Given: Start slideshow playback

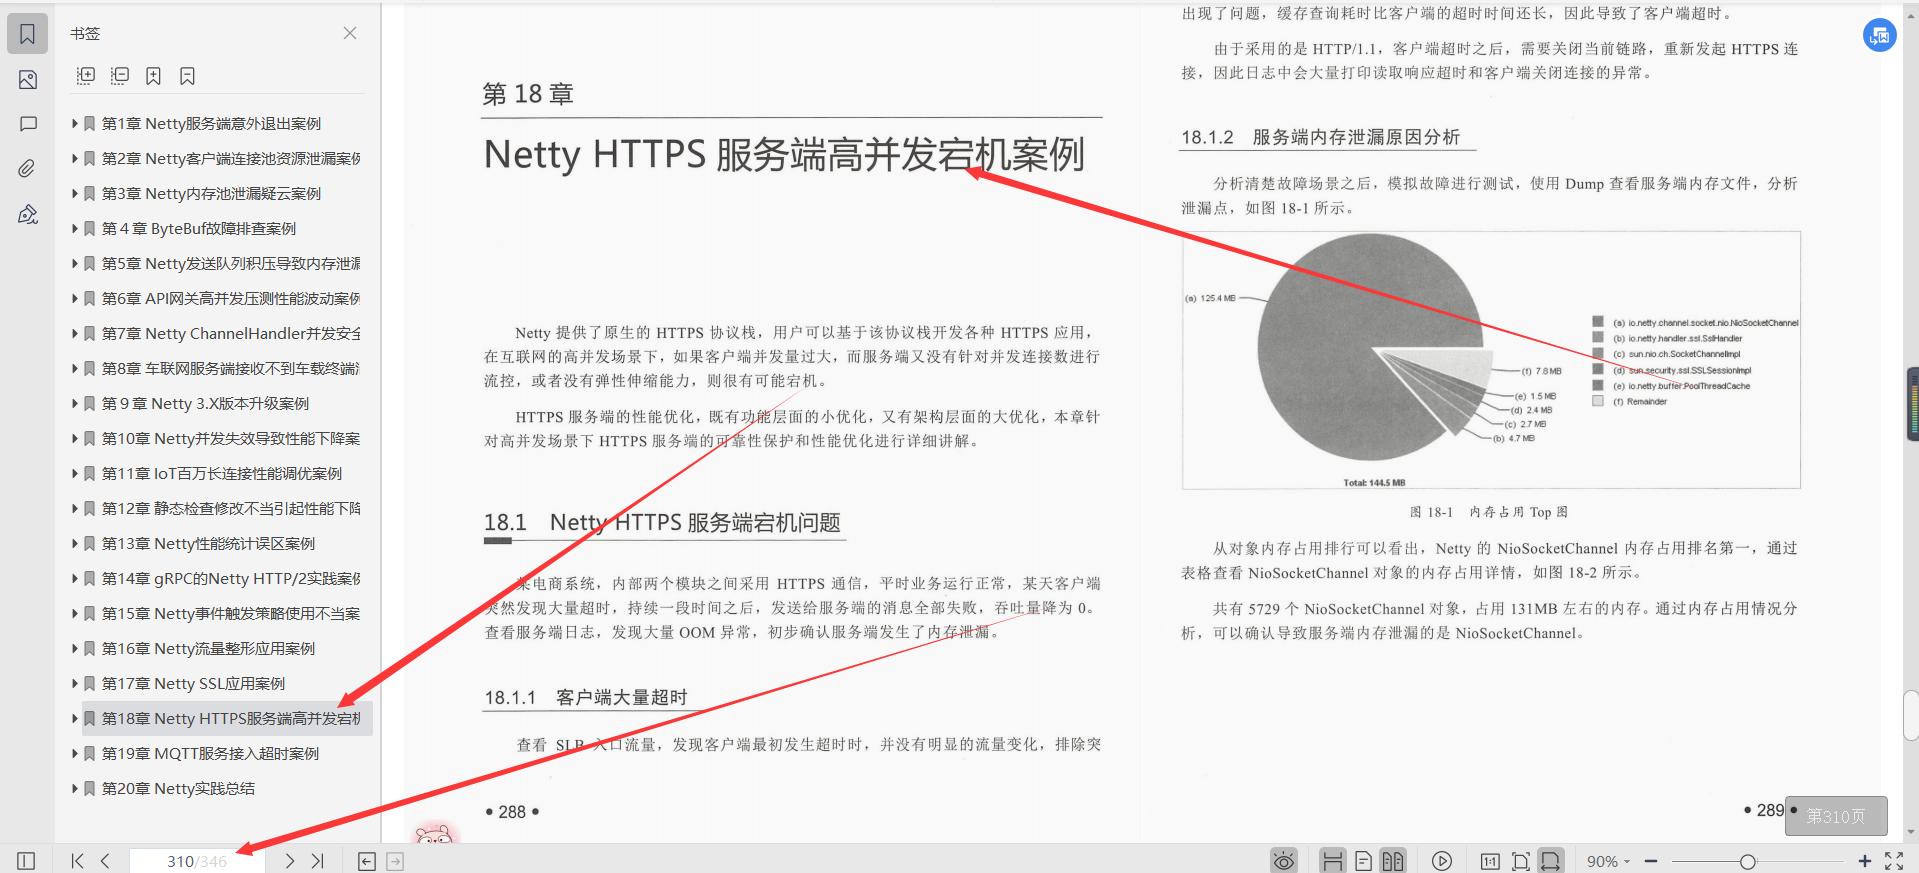Looking at the screenshot, I should coord(1441,861).
